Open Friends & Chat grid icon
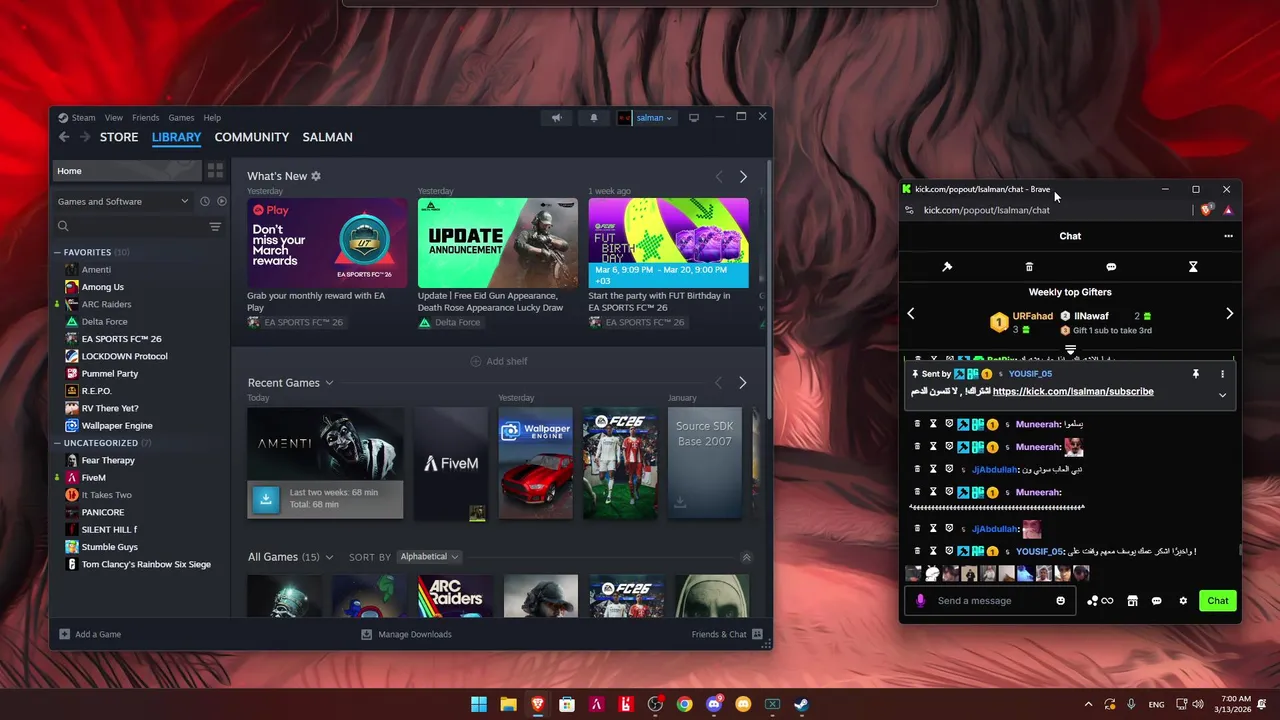 tap(757, 634)
